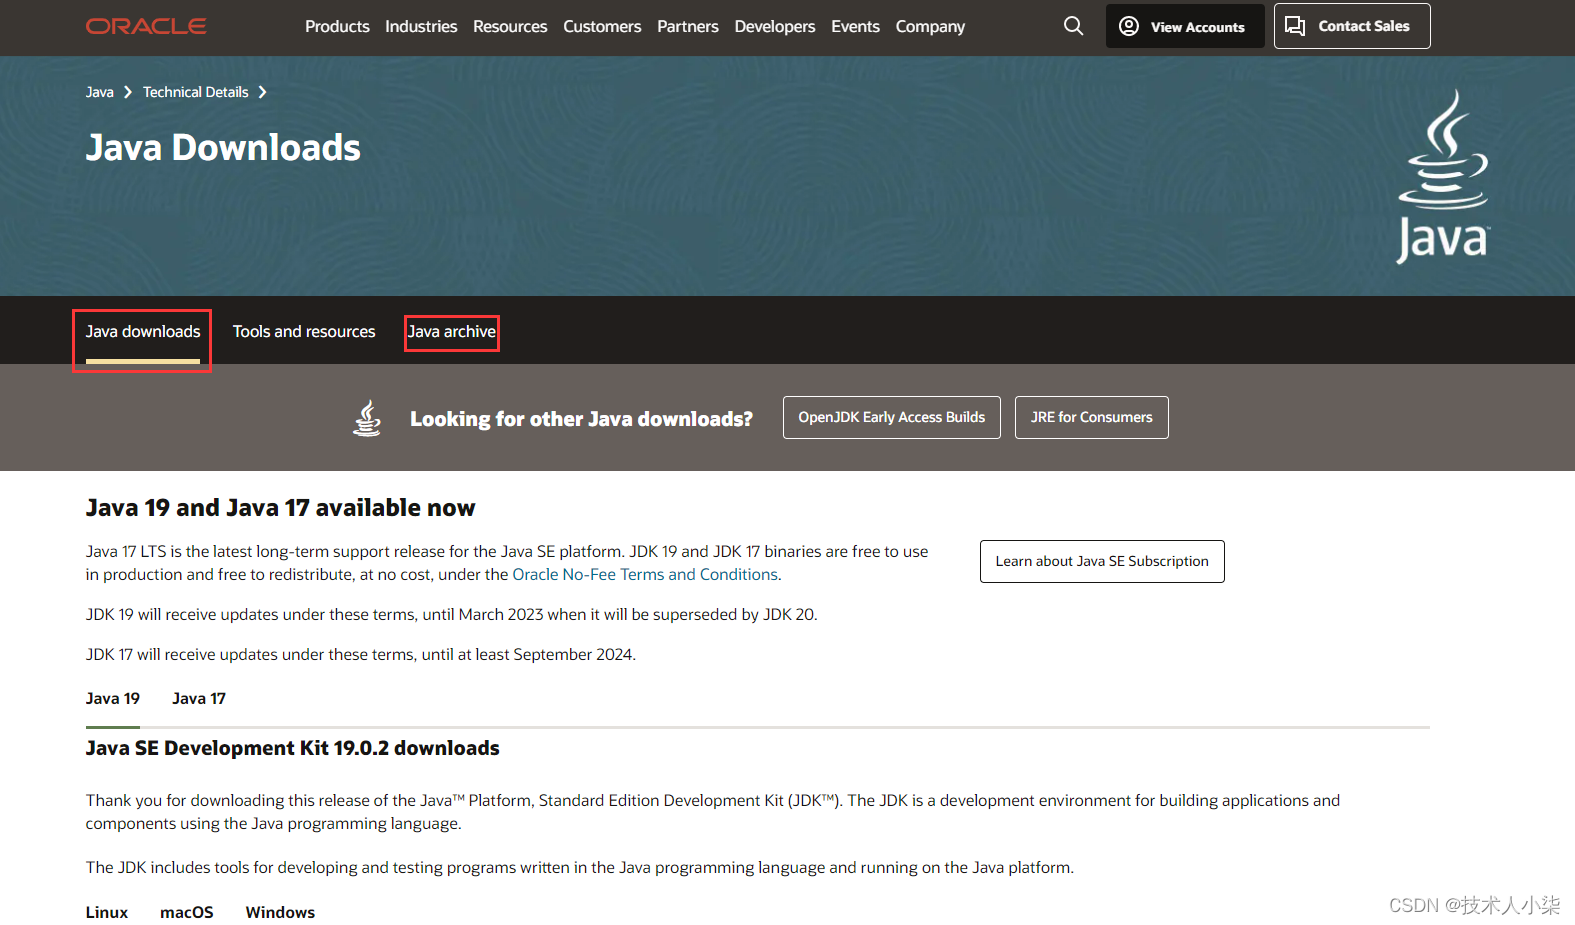Open the Events menu
This screenshot has height=925, width=1575.
pyautogui.click(x=855, y=26)
